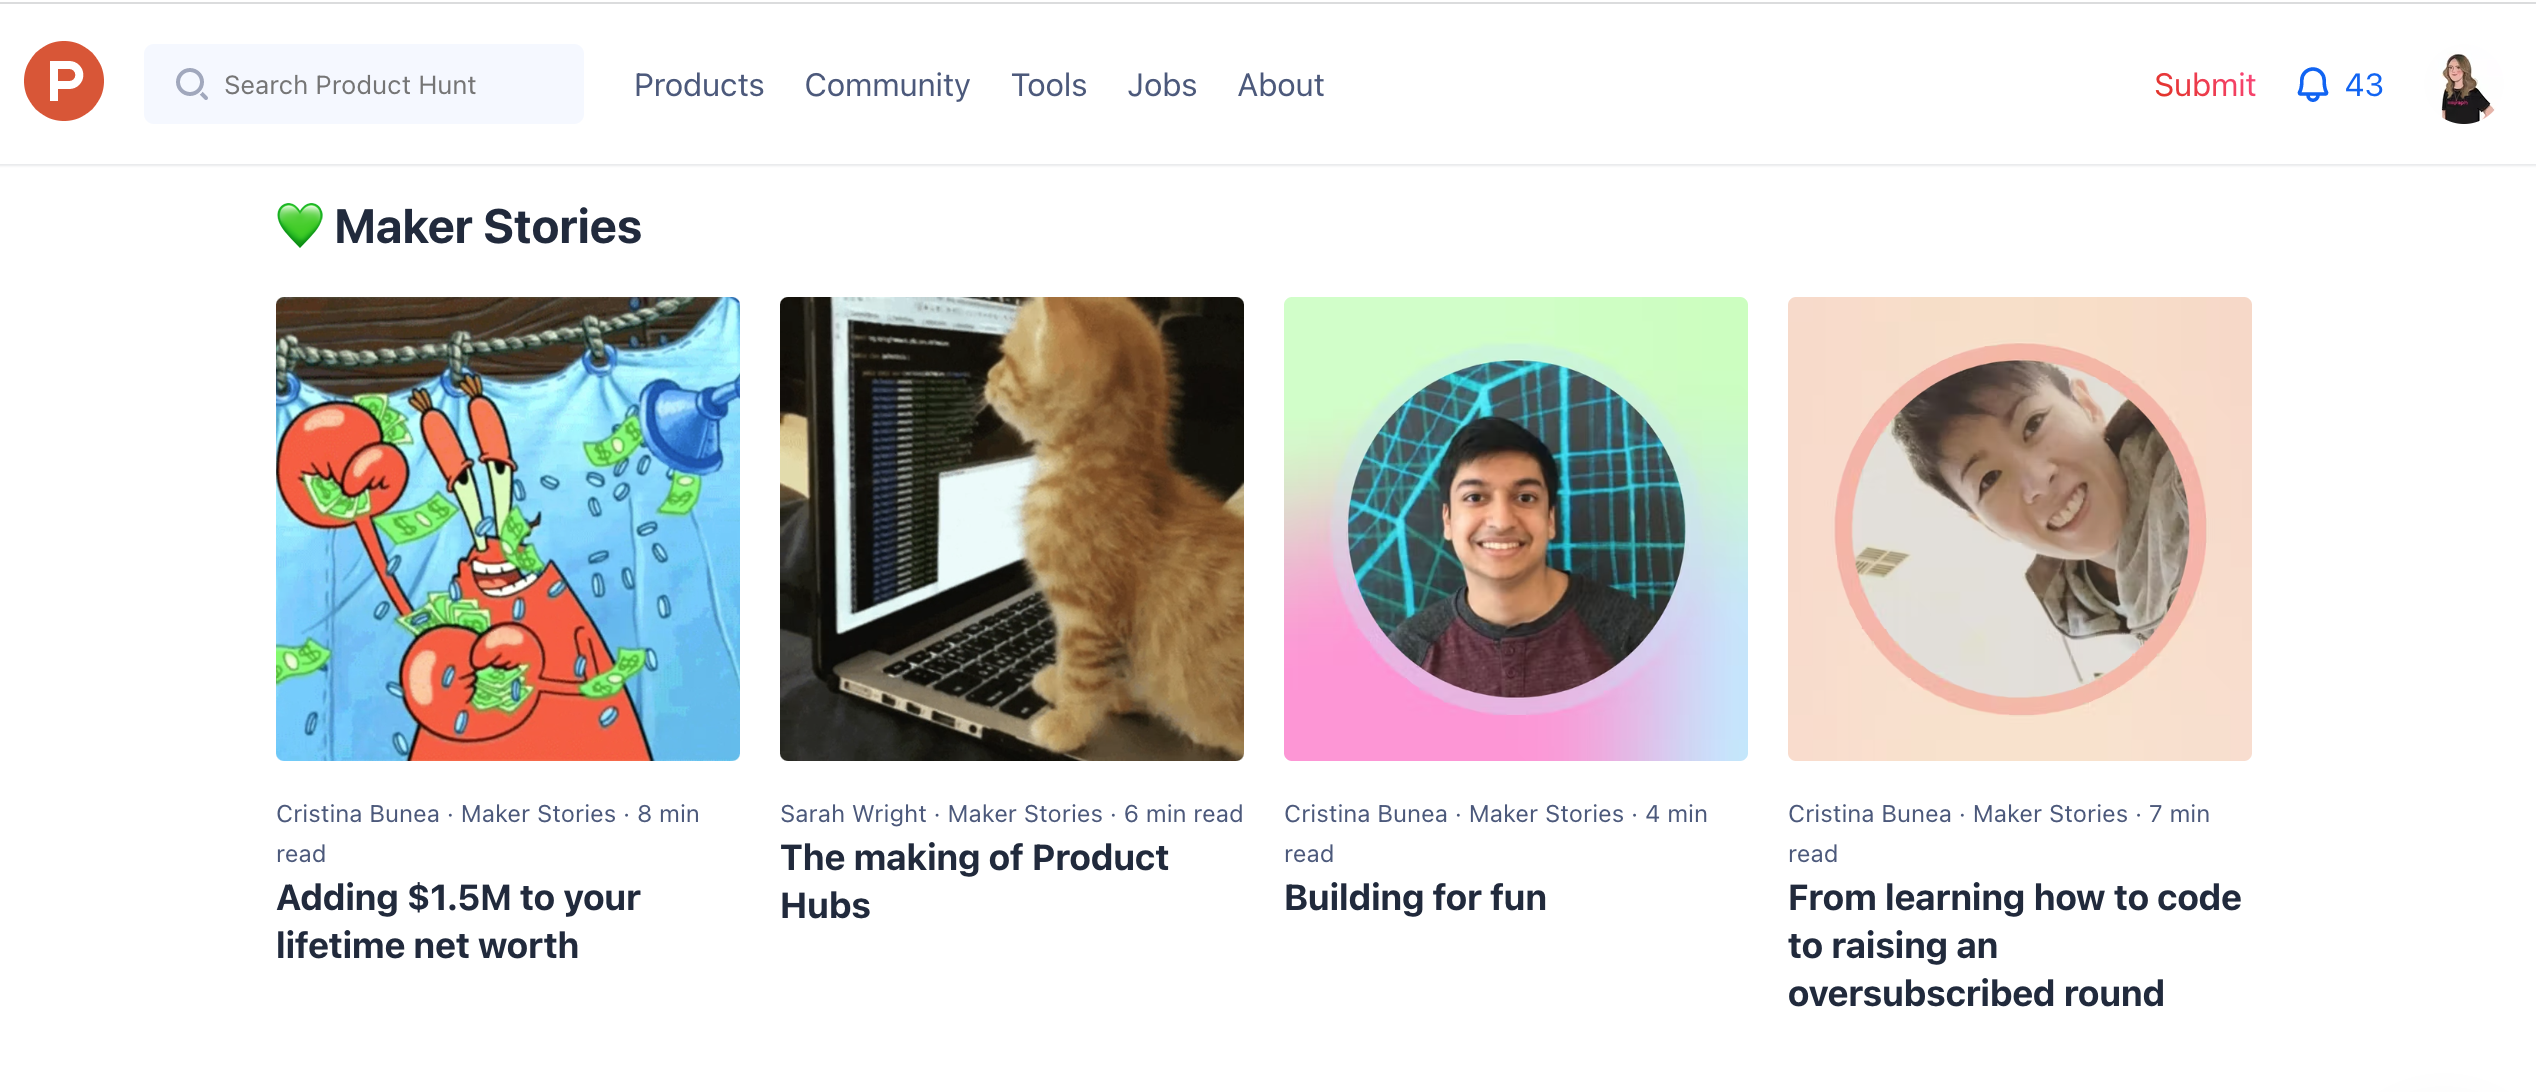Screen dimensions: 2536x1092
Task: Click the search magnifier icon
Action: point(192,85)
